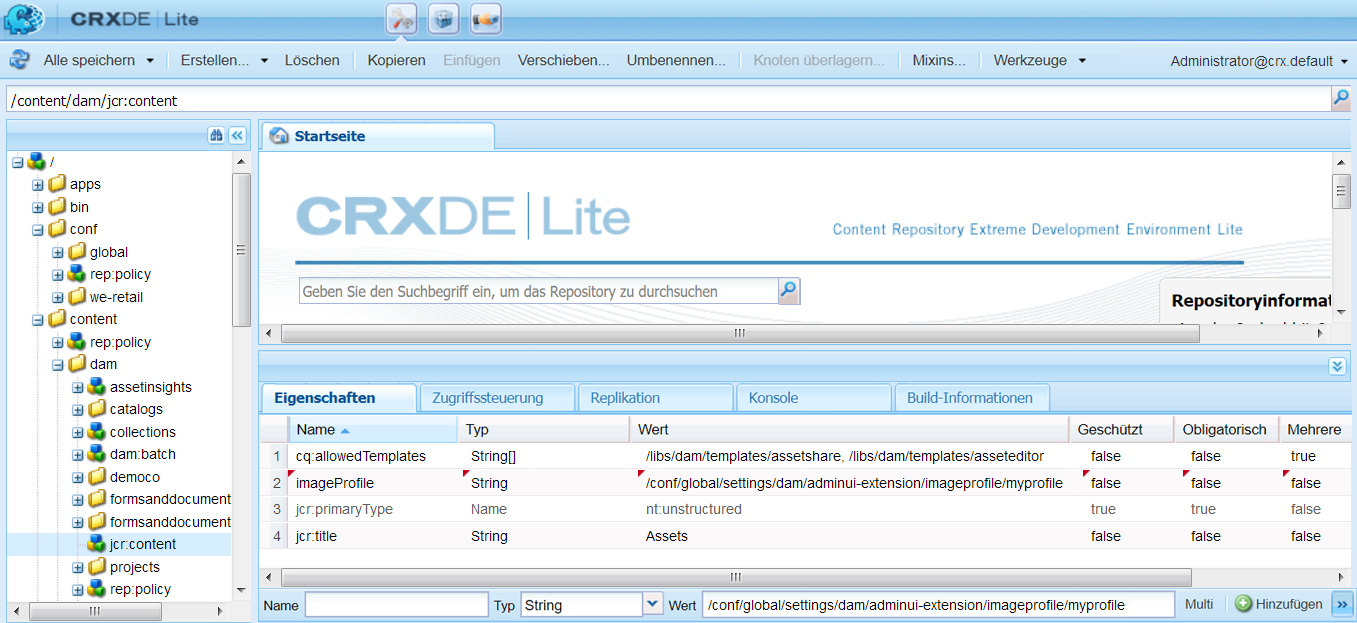Click the Löschen toolbar button
This screenshot has width=1357, height=623.
click(x=312, y=60)
